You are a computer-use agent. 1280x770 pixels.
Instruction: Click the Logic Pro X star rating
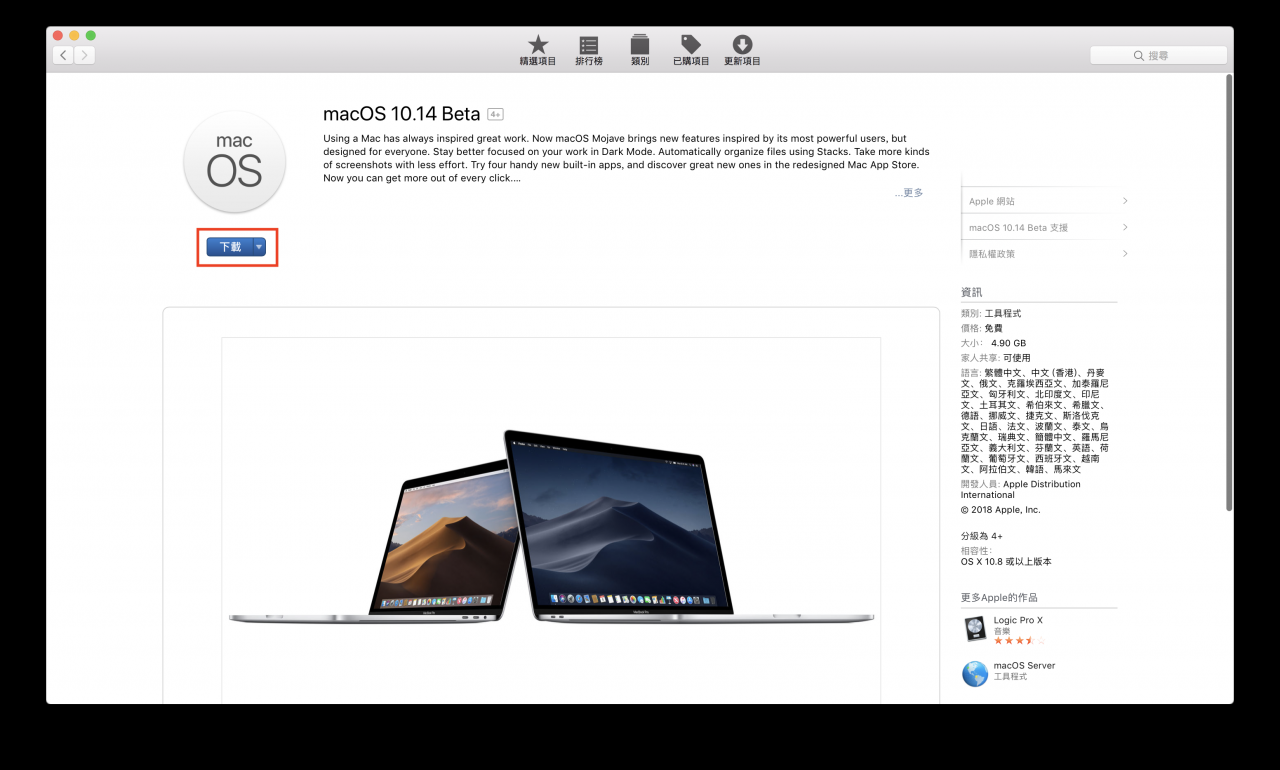(x=1019, y=641)
